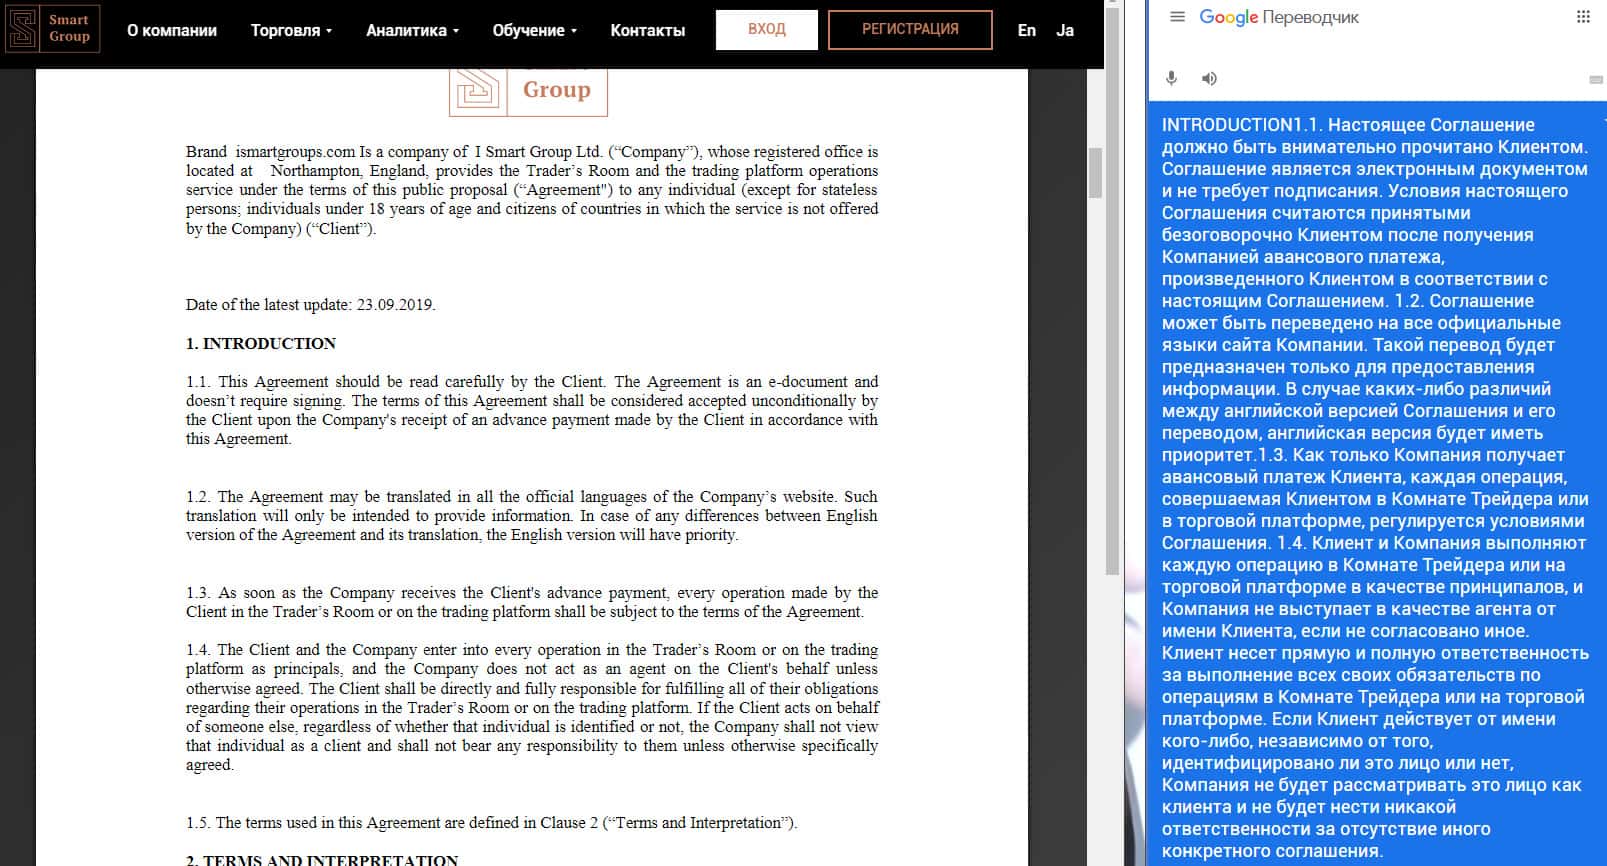This screenshot has width=1607, height=866.
Task: Click the paragraph starting "Brand ismartgroups.com"
Action: pos(532,190)
